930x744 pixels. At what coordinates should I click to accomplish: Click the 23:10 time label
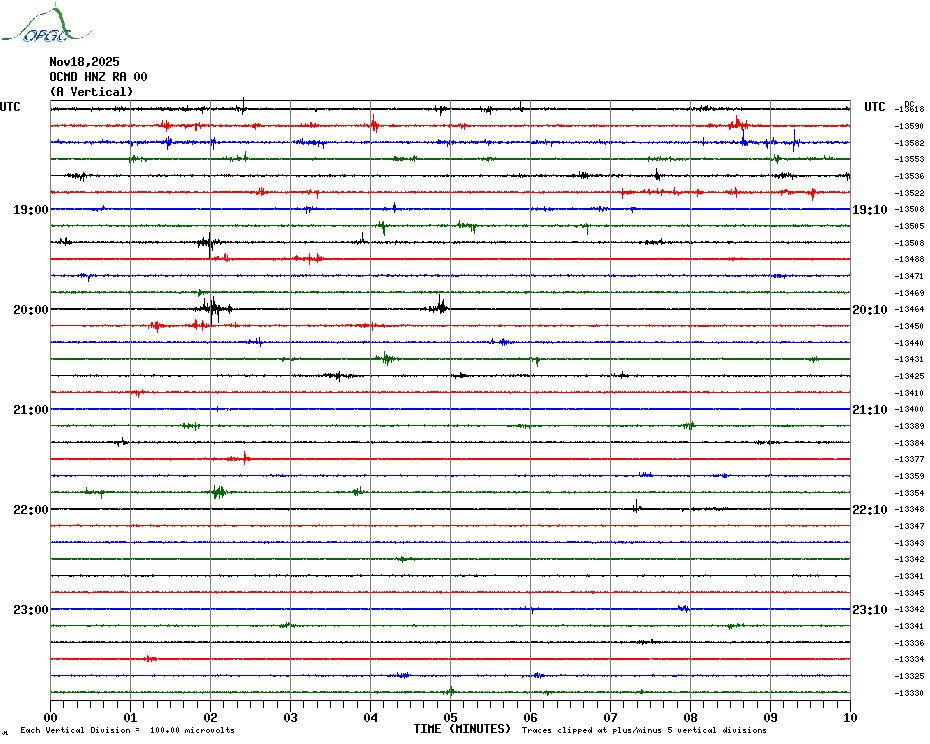870,609
